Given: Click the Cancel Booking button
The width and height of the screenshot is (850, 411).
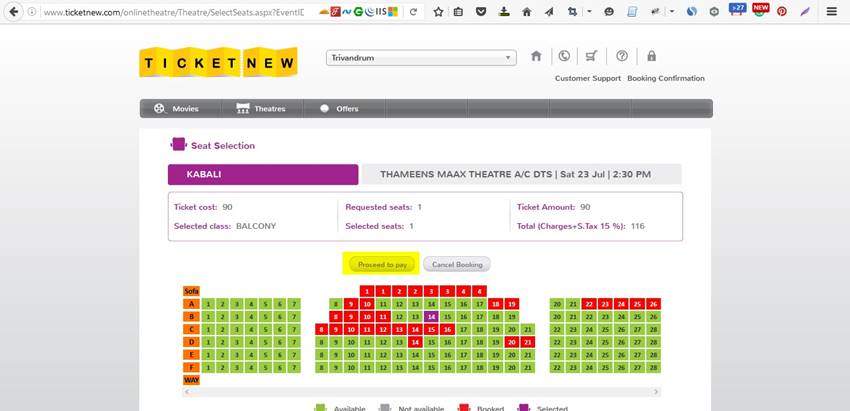Looking at the screenshot, I should point(457,265).
